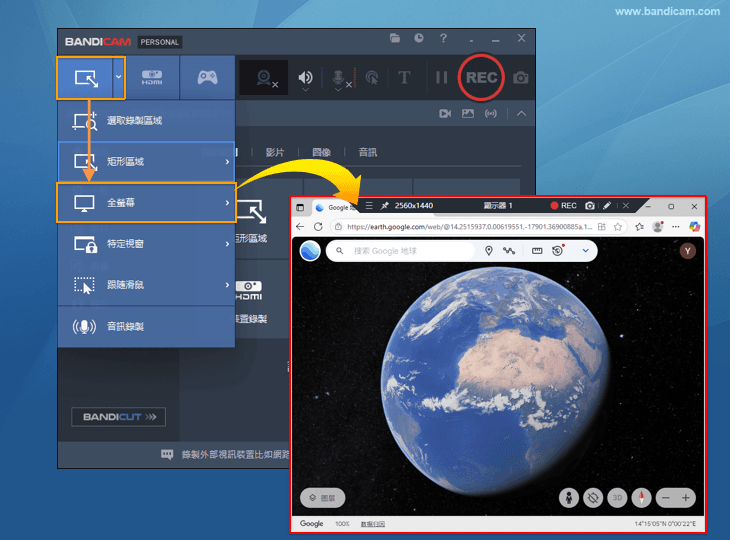Click the measure ruler tool in Google Earth
The image size is (730, 540).
[x=537, y=251]
